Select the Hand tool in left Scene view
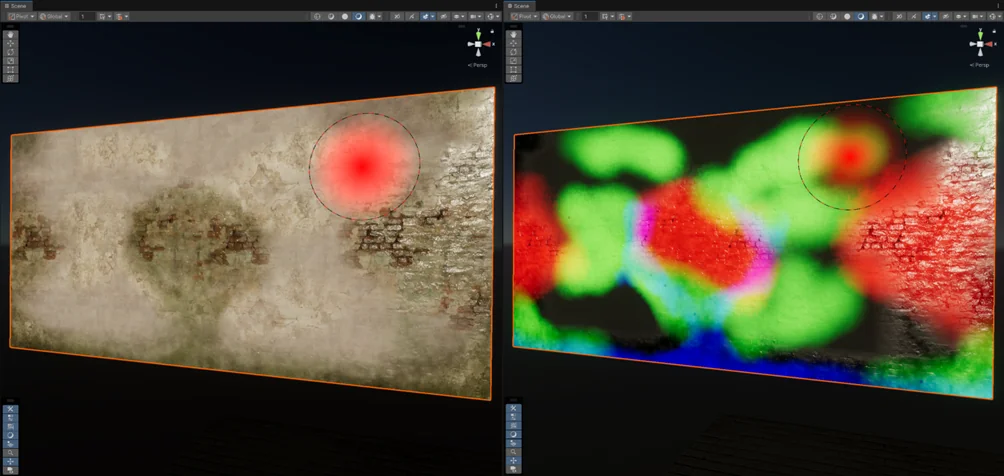 click(11, 35)
